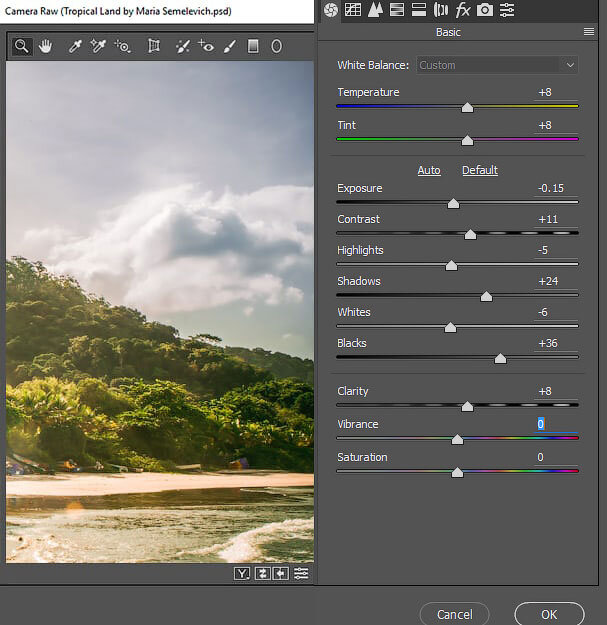
Task: Click the Saturation value field
Action: (556, 457)
